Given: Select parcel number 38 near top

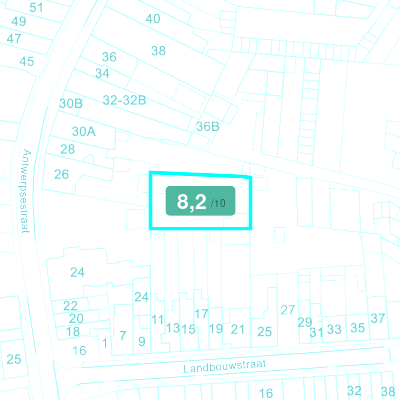Looking at the screenshot, I should pos(158,51).
